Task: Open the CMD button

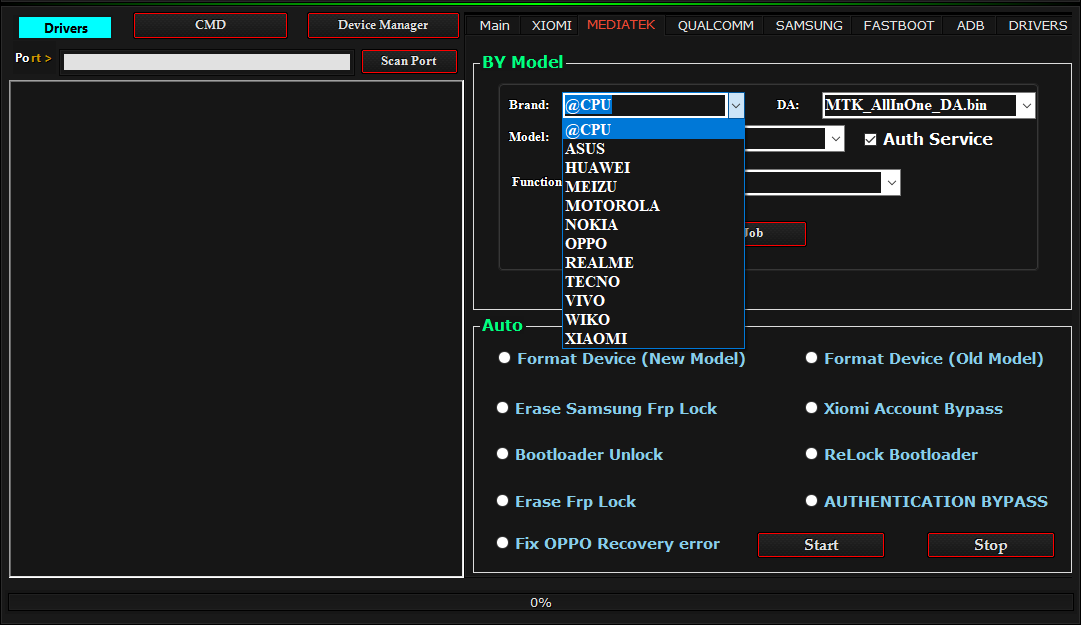Action: (x=210, y=25)
